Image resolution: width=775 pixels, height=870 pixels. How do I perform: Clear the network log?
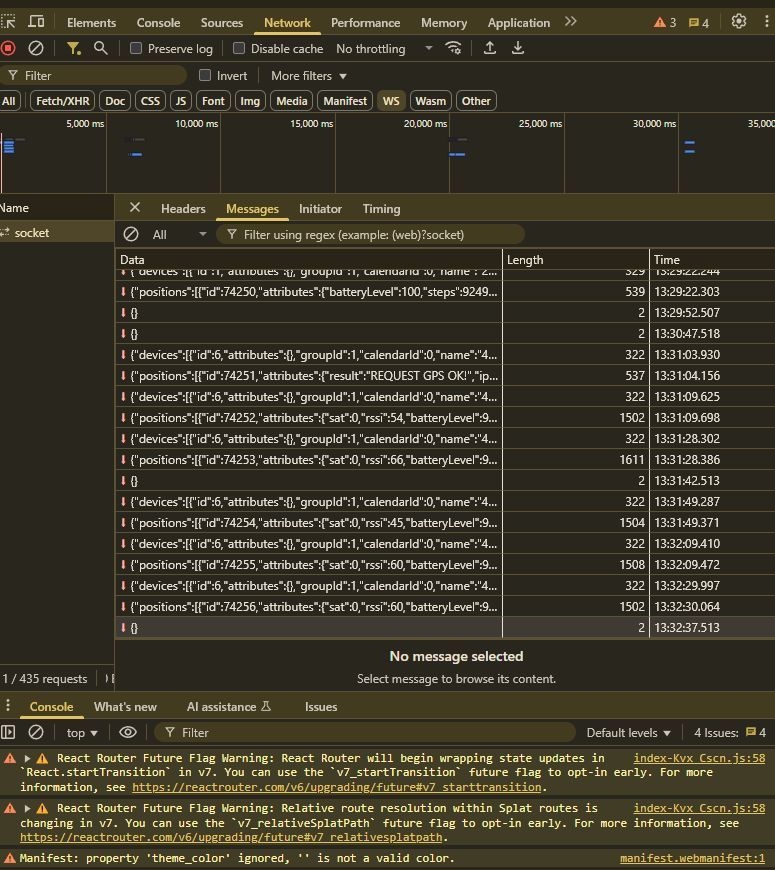[x=36, y=48]
